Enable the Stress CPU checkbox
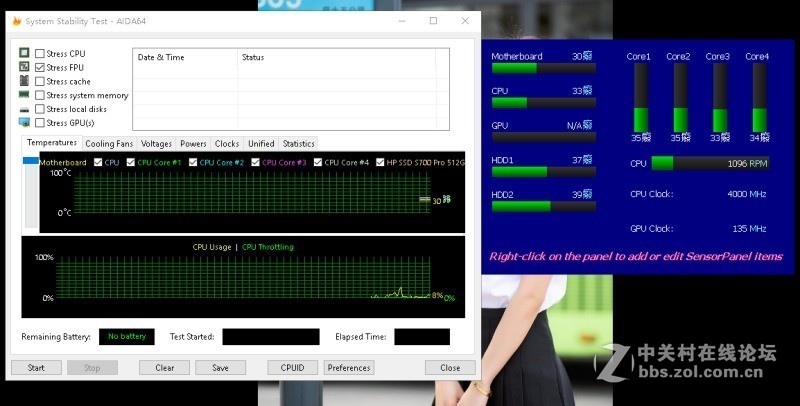The image size is (800, 406). pyautogui.click(x=40, y=54)
